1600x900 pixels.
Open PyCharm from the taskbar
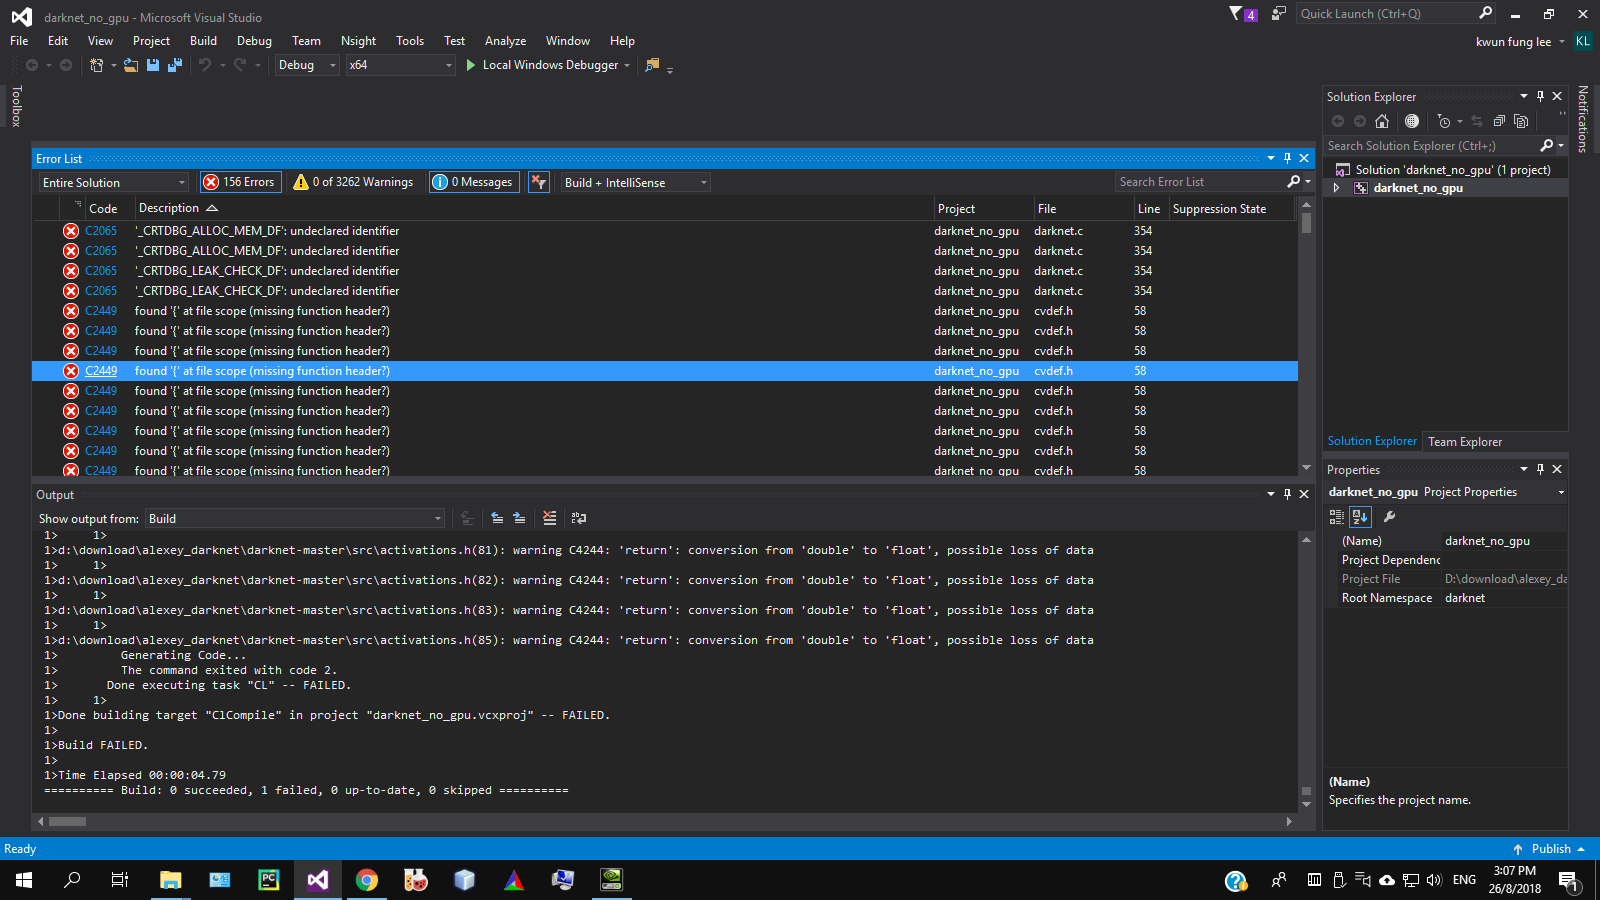coord(269,880)
